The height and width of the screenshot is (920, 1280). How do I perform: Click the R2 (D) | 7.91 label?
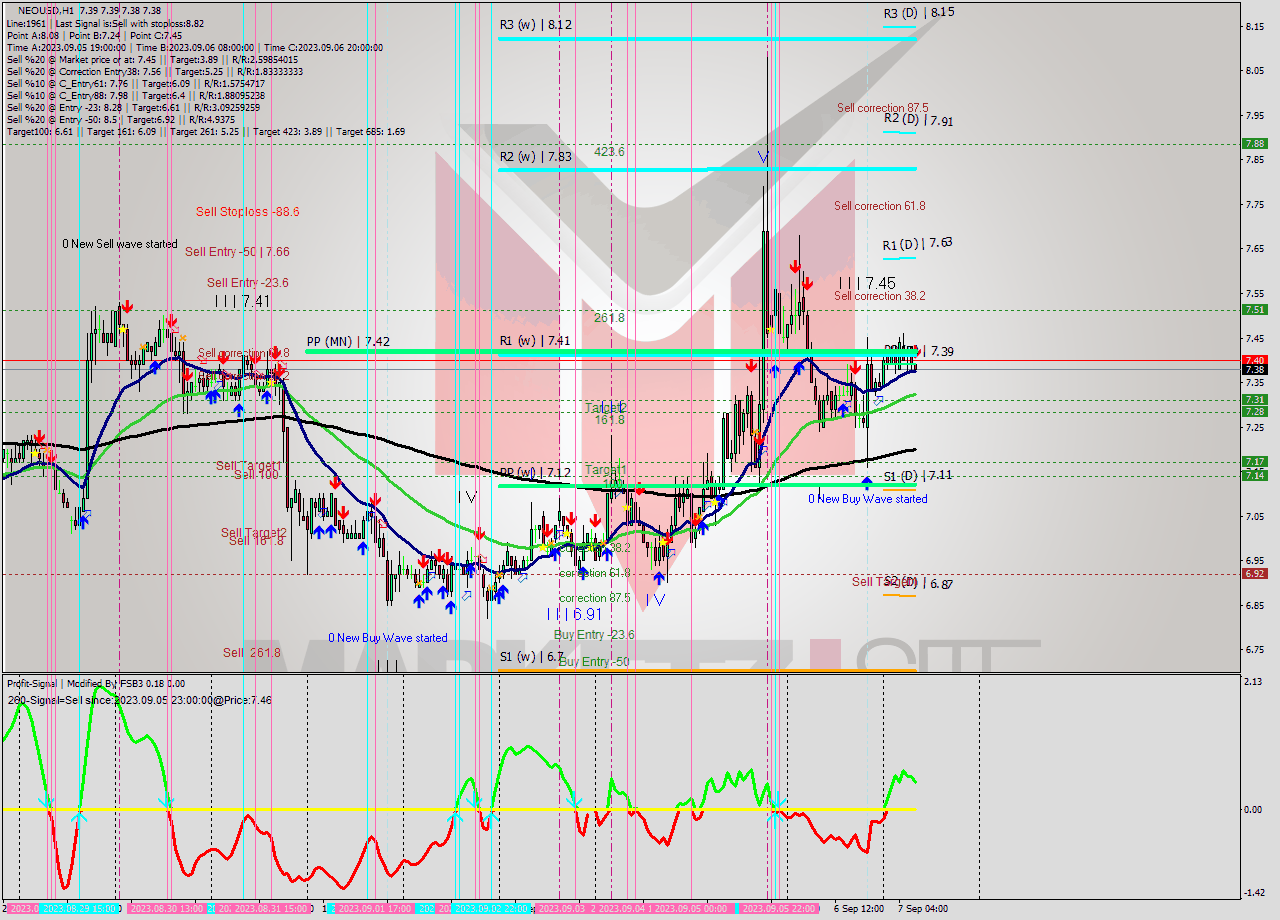tap(918, 120)
